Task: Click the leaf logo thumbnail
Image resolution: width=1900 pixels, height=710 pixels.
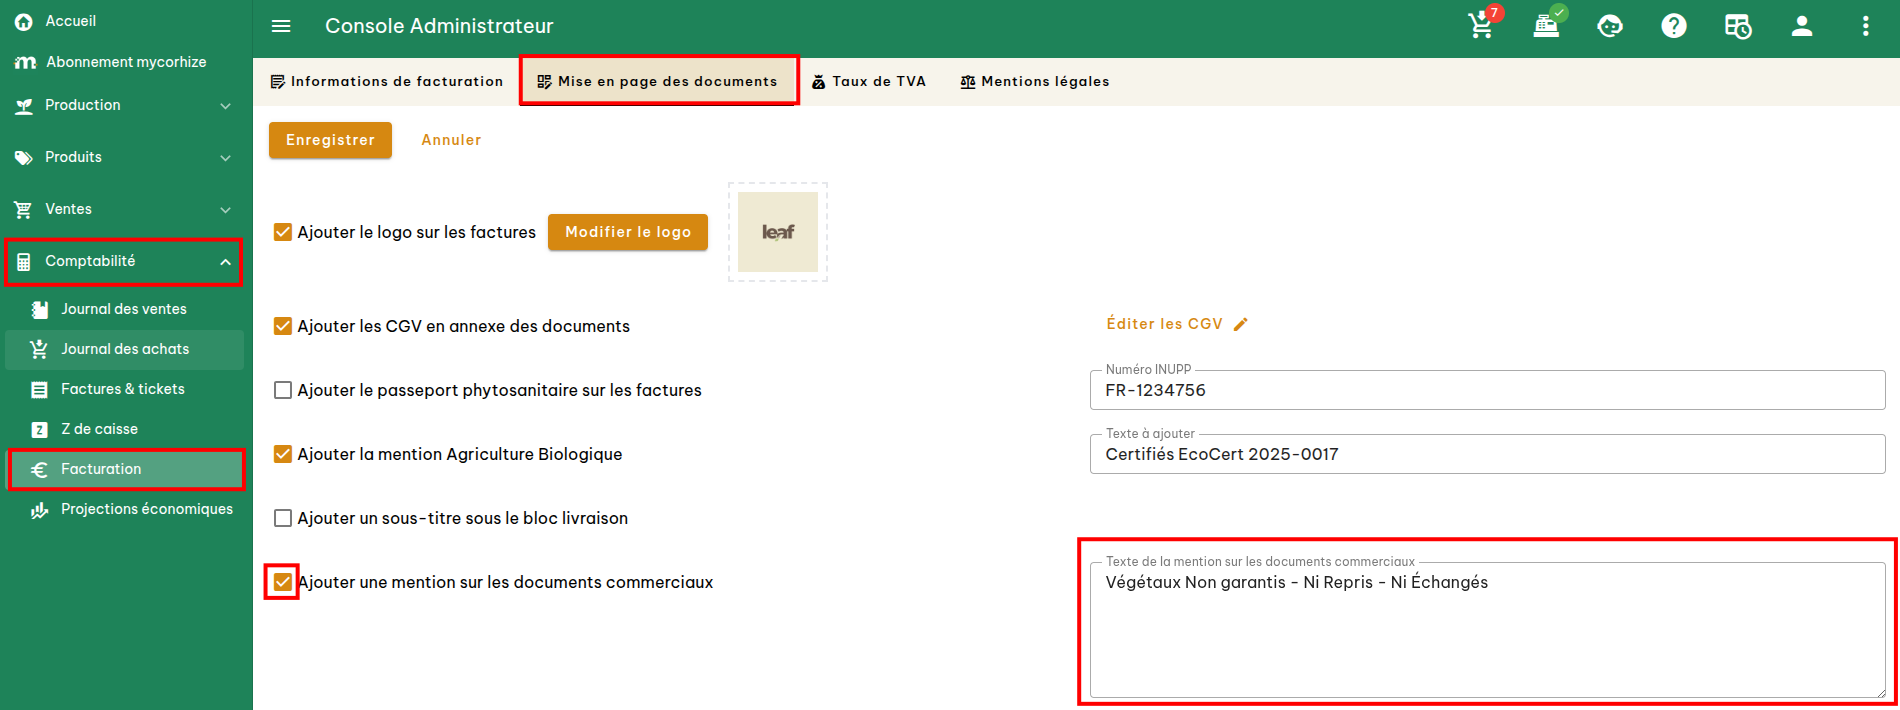Action: [x=778, y=232]
